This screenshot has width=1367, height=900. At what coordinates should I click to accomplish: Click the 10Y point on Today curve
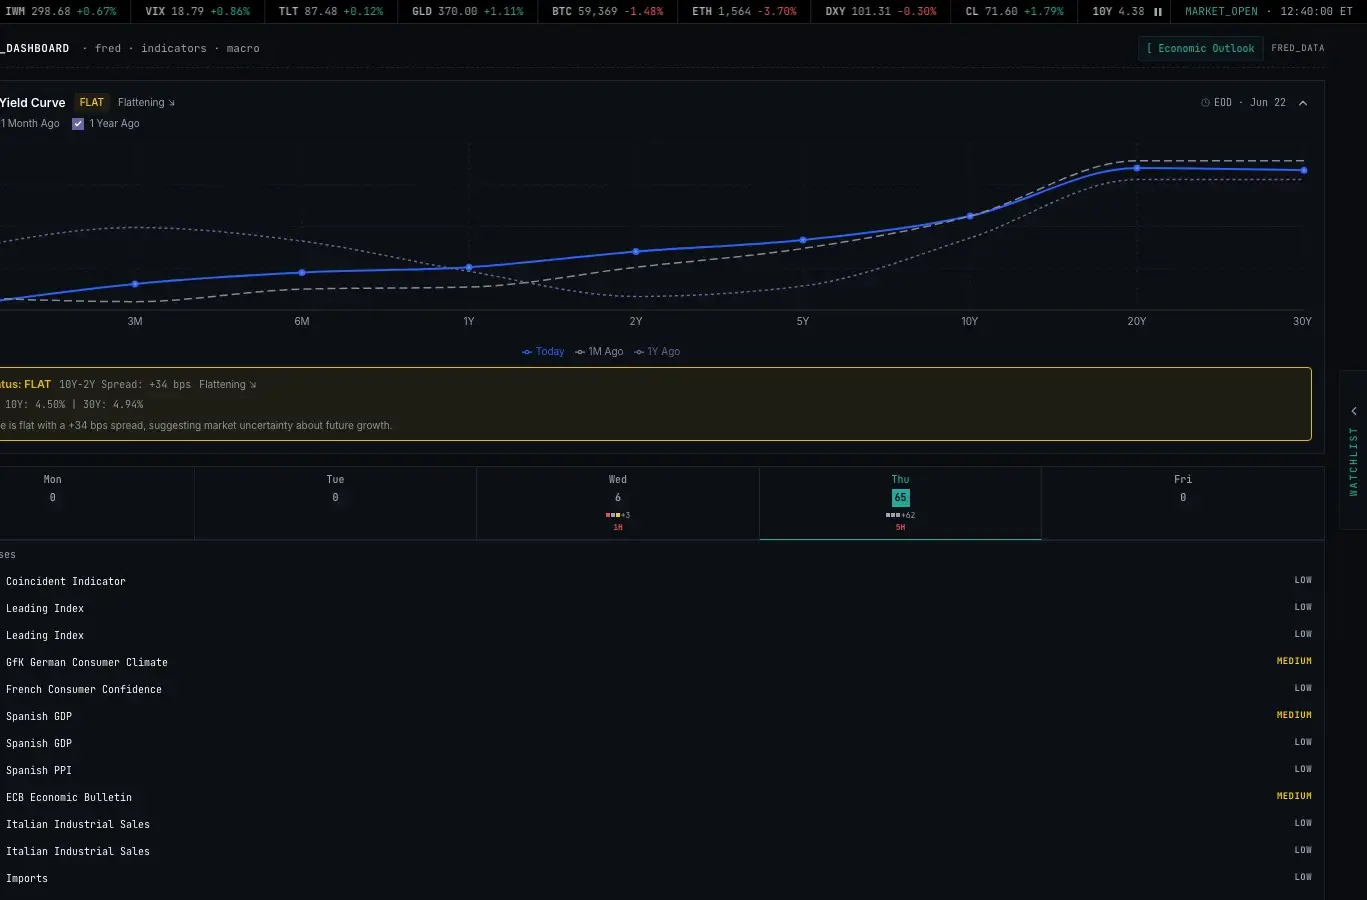pos(970,216)
